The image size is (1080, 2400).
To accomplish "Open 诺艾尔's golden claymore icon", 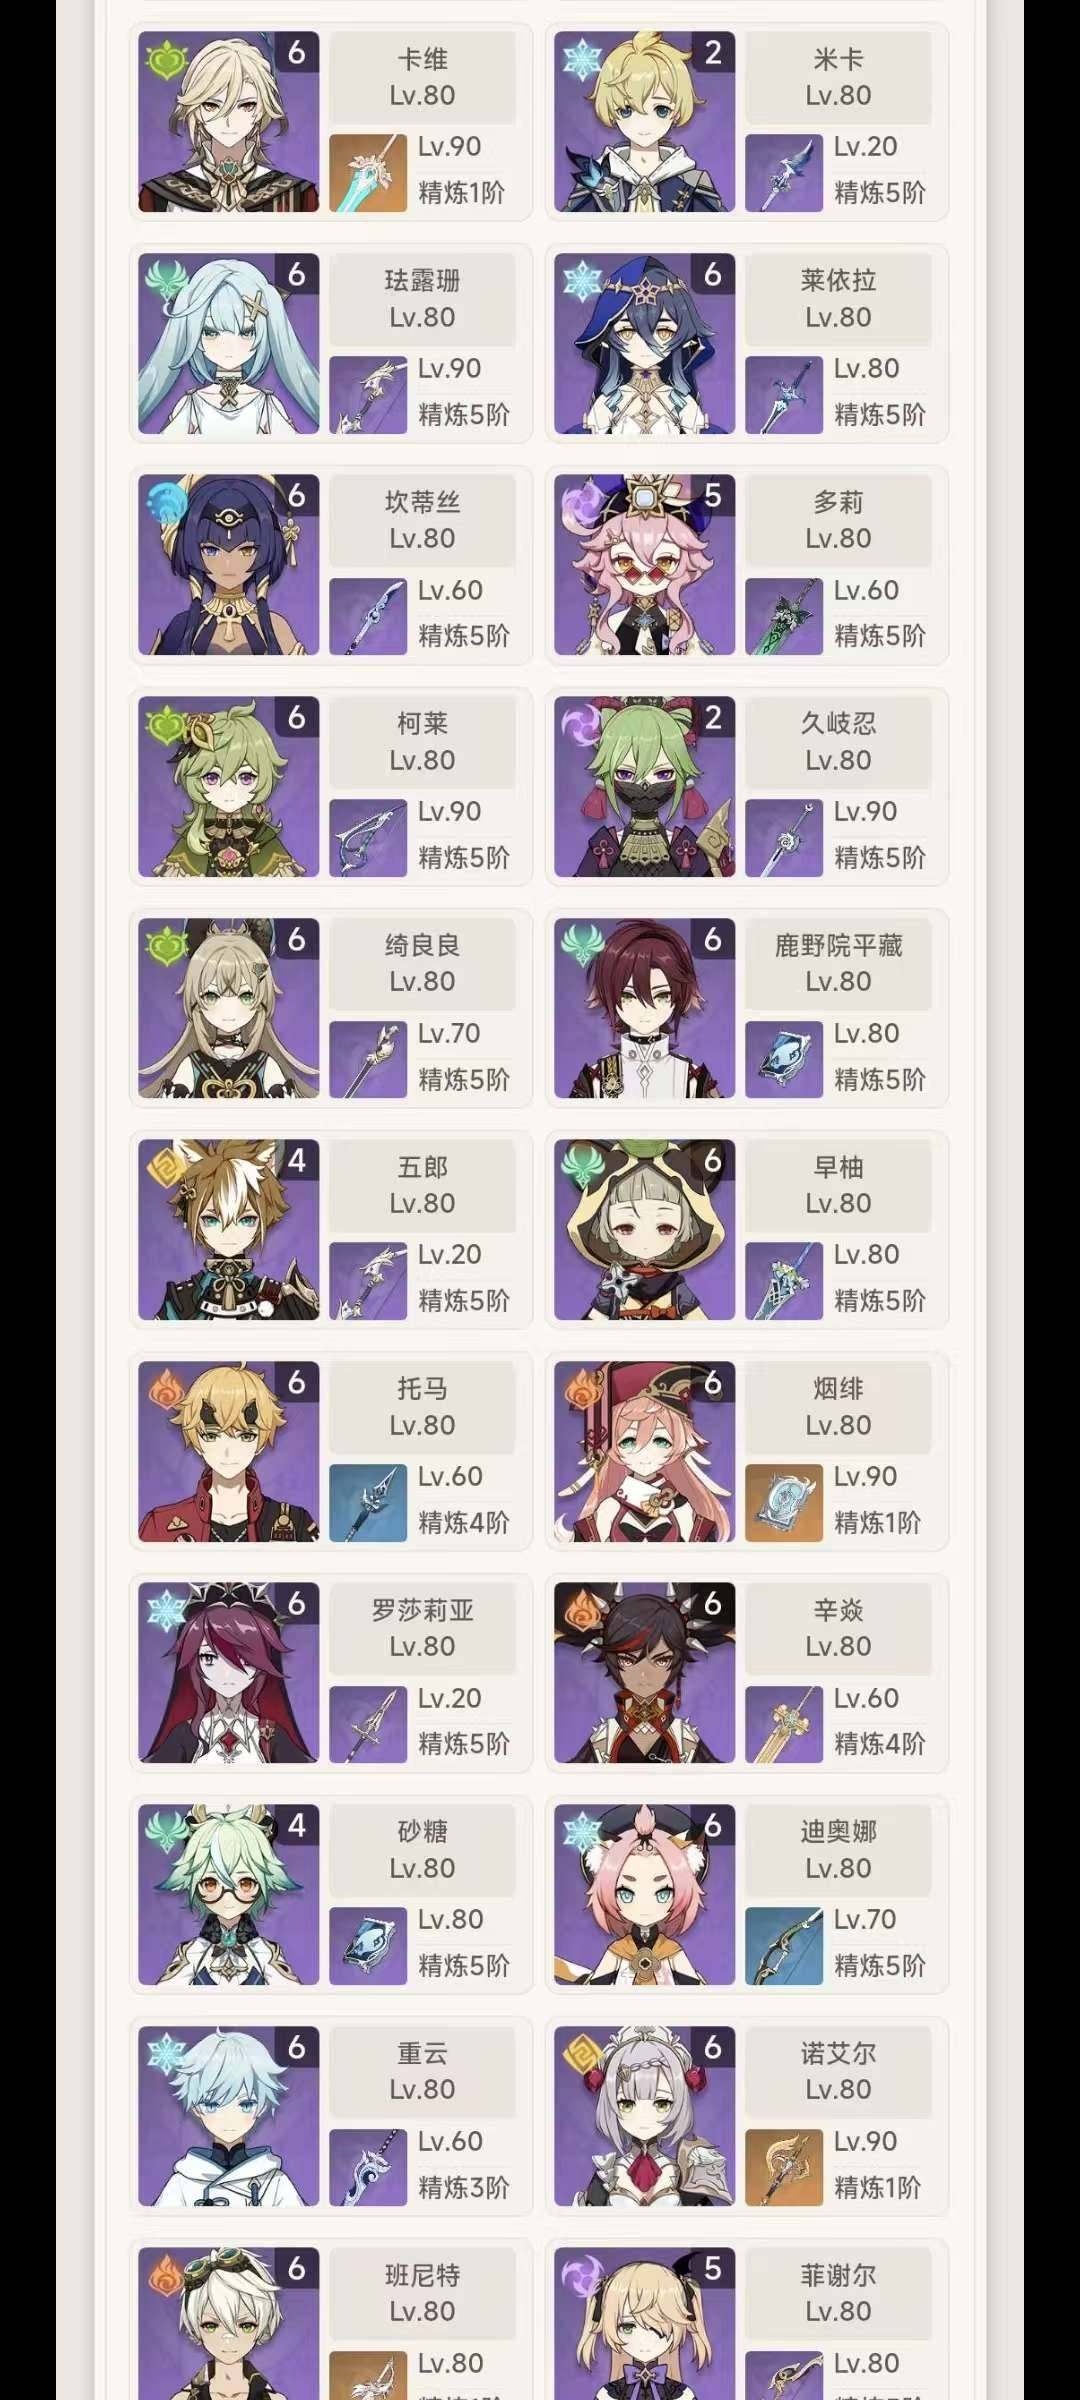I will [x=784, y=2168].
